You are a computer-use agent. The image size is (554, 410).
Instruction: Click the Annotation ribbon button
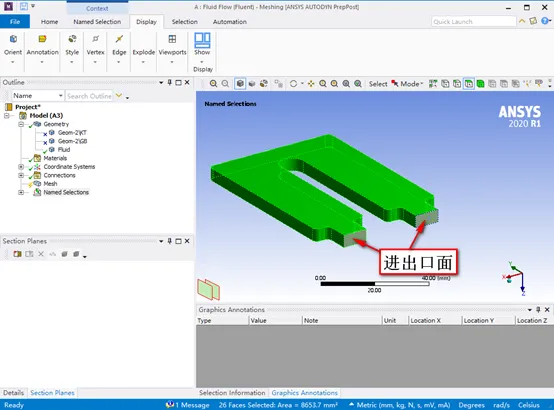(42, 48)
